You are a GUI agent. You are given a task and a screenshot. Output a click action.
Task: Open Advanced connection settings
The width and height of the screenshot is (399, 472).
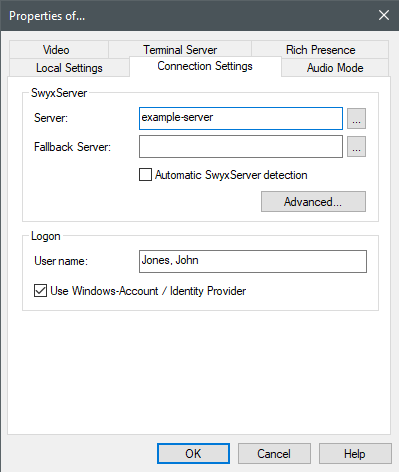point(313,201)
